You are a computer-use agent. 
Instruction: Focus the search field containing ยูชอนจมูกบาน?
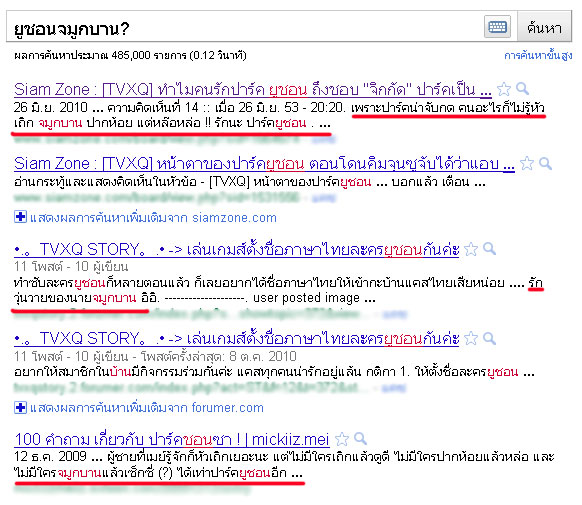point(245,27)
